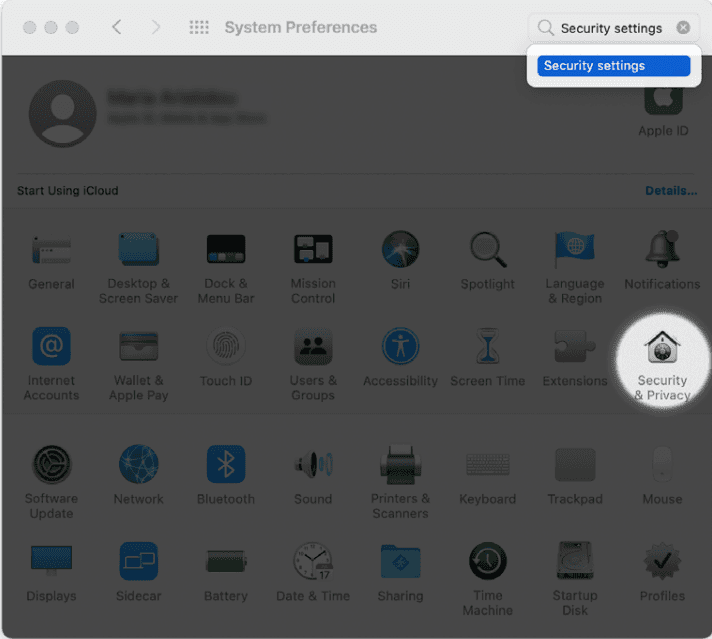
Task: Click the iCloud Details... link
Action: [671, 191]
